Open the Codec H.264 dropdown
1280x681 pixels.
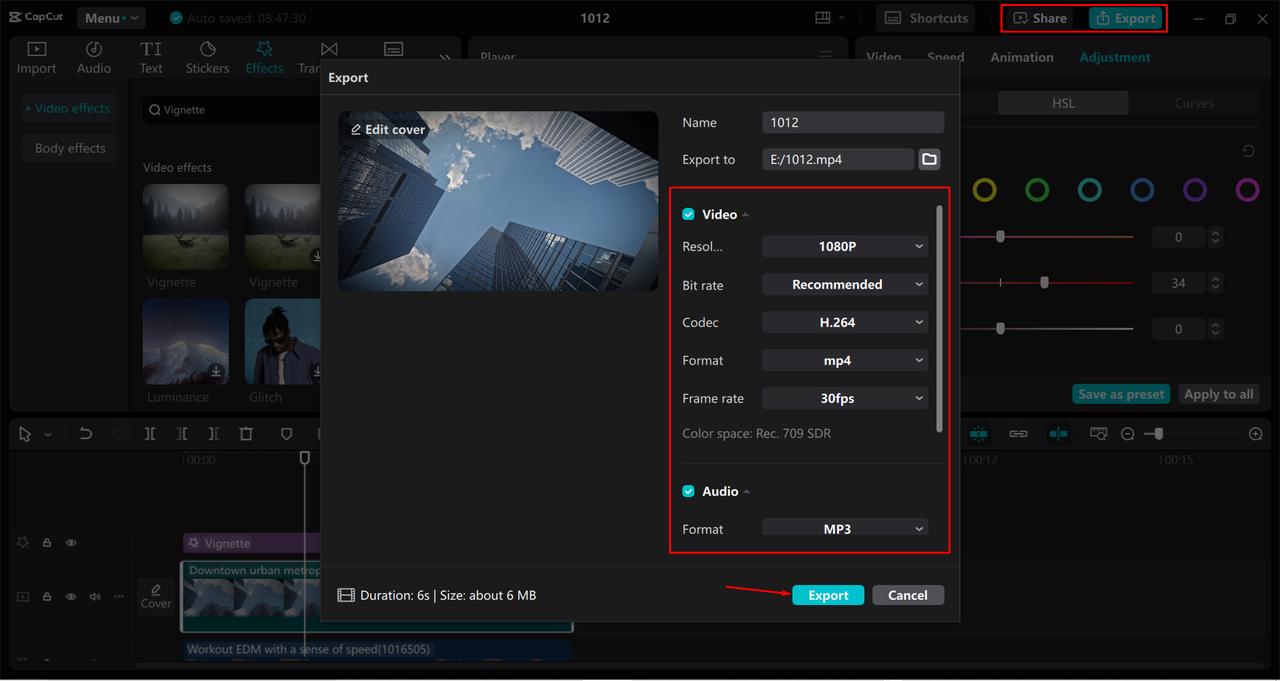(x=845, y=322)
